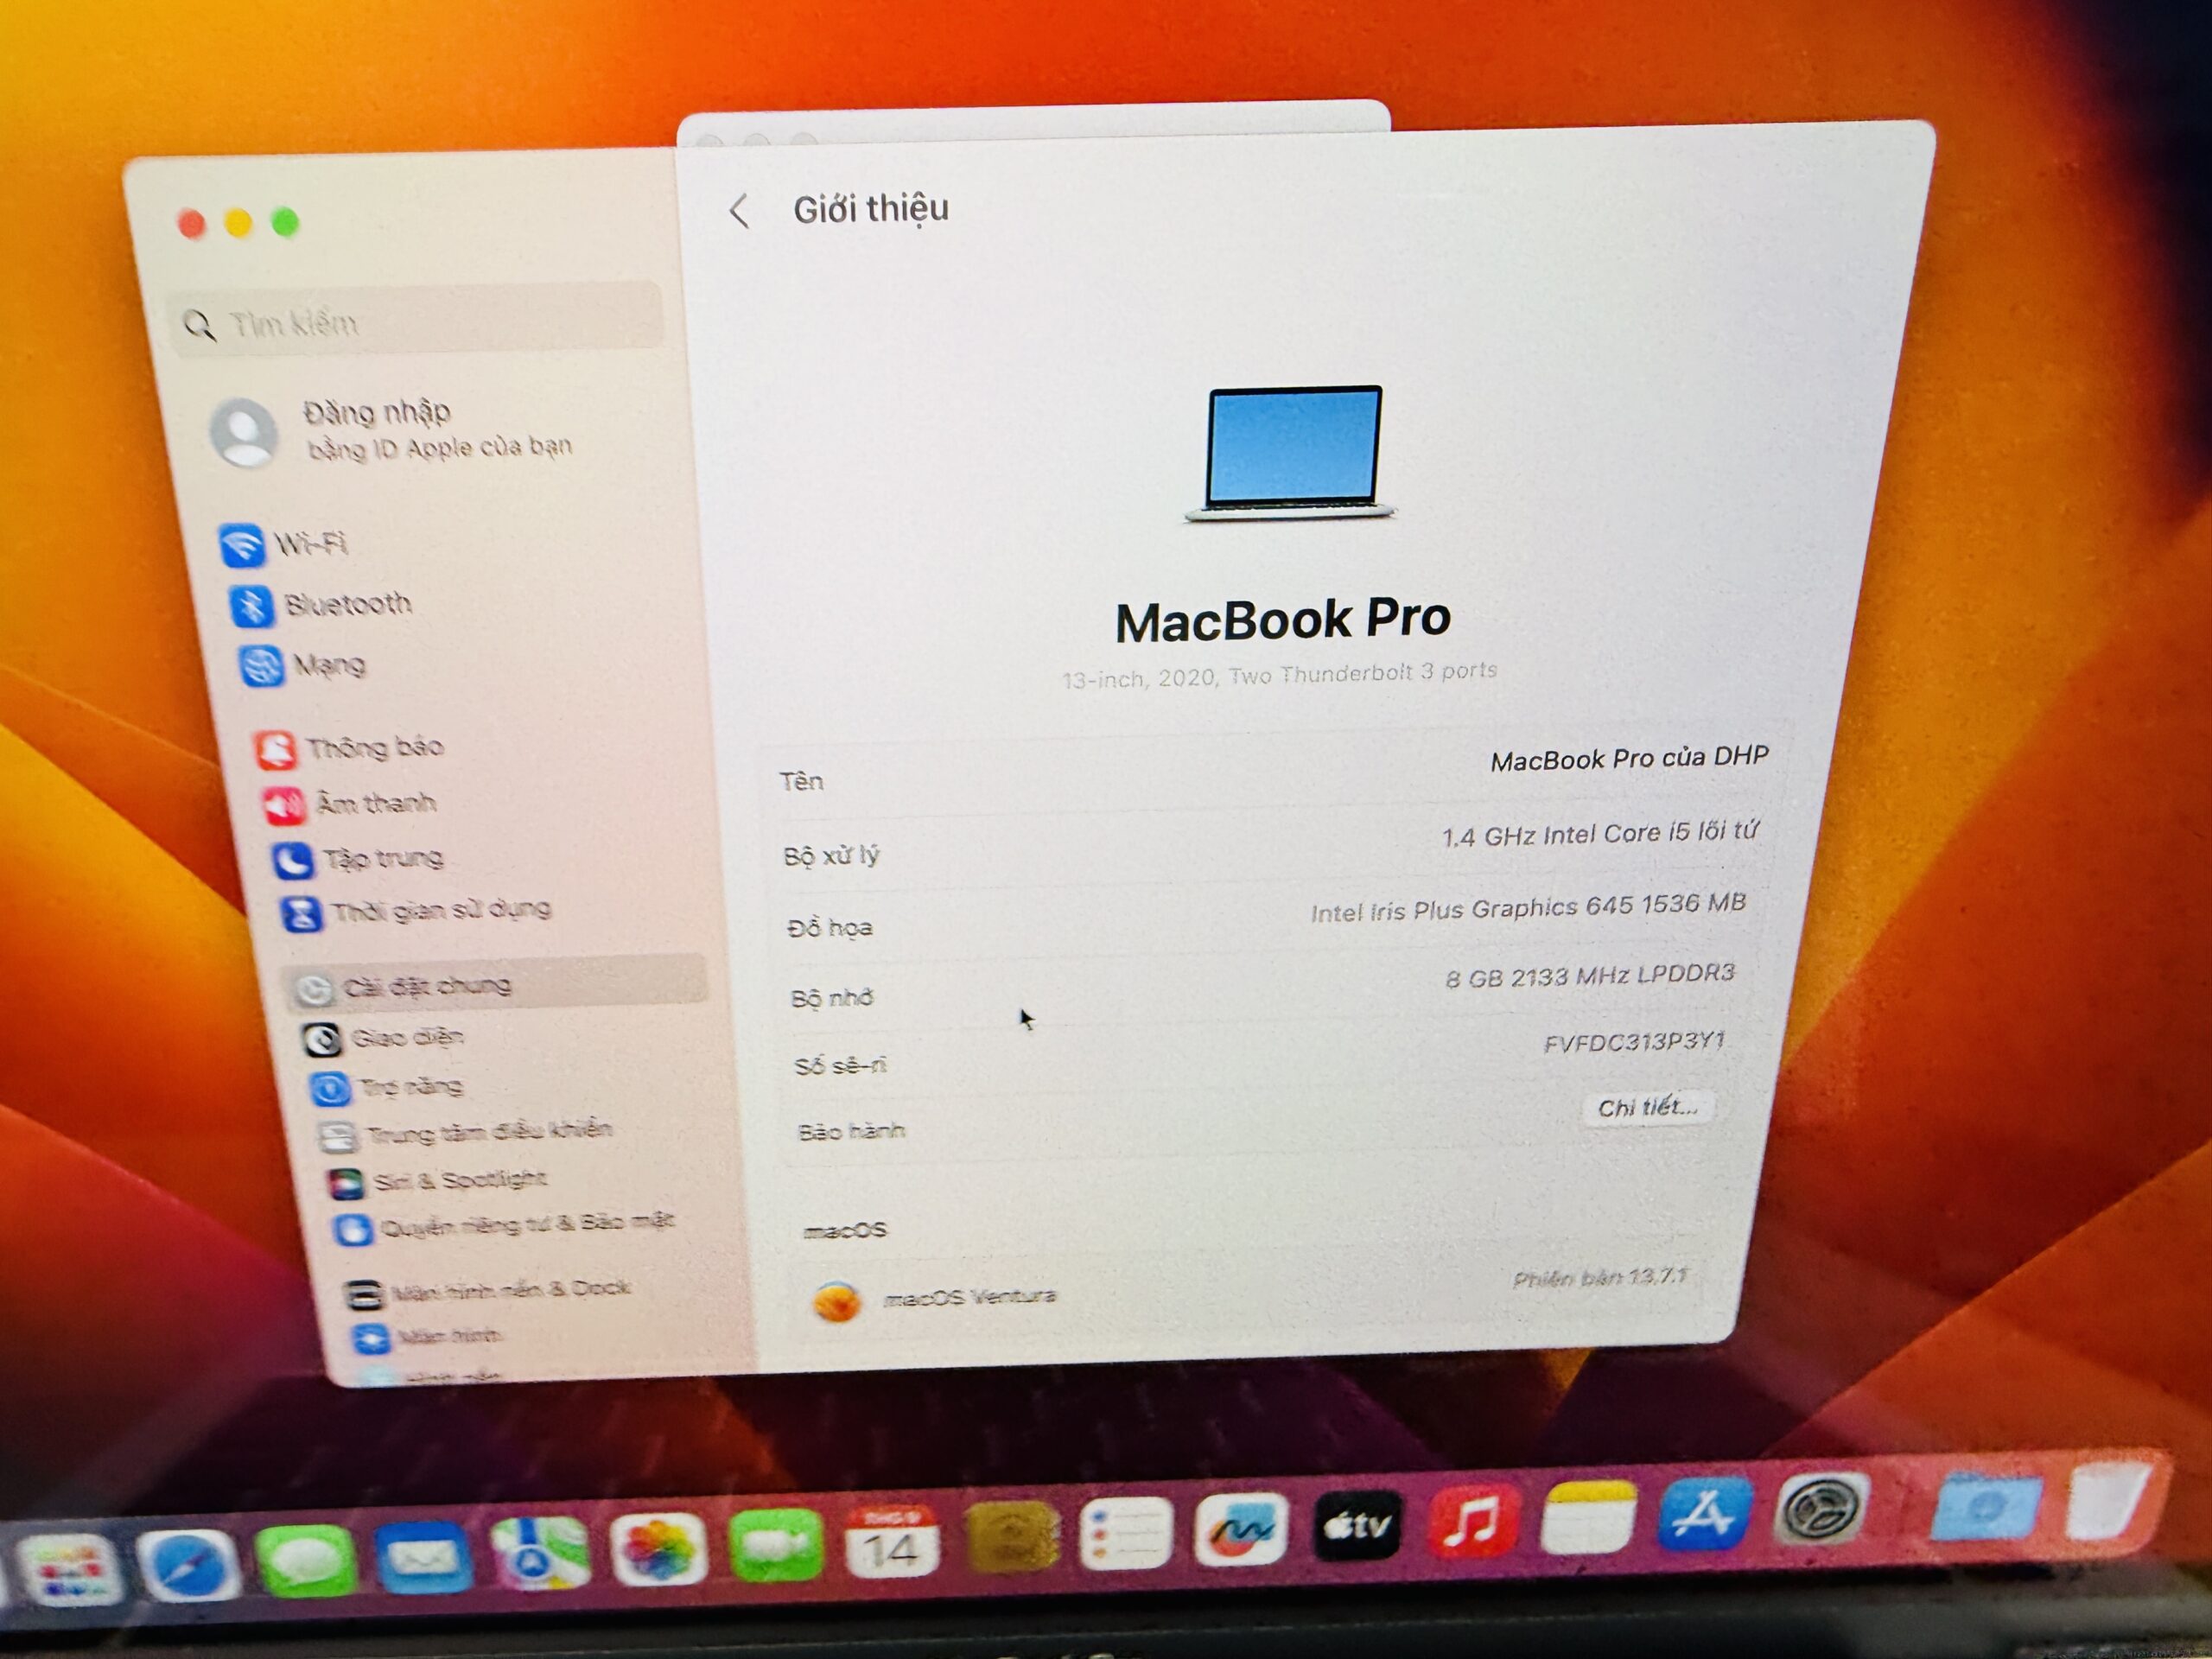
Task: Click the MacBook Pro laptop image
Action: tap(1290, 453)
